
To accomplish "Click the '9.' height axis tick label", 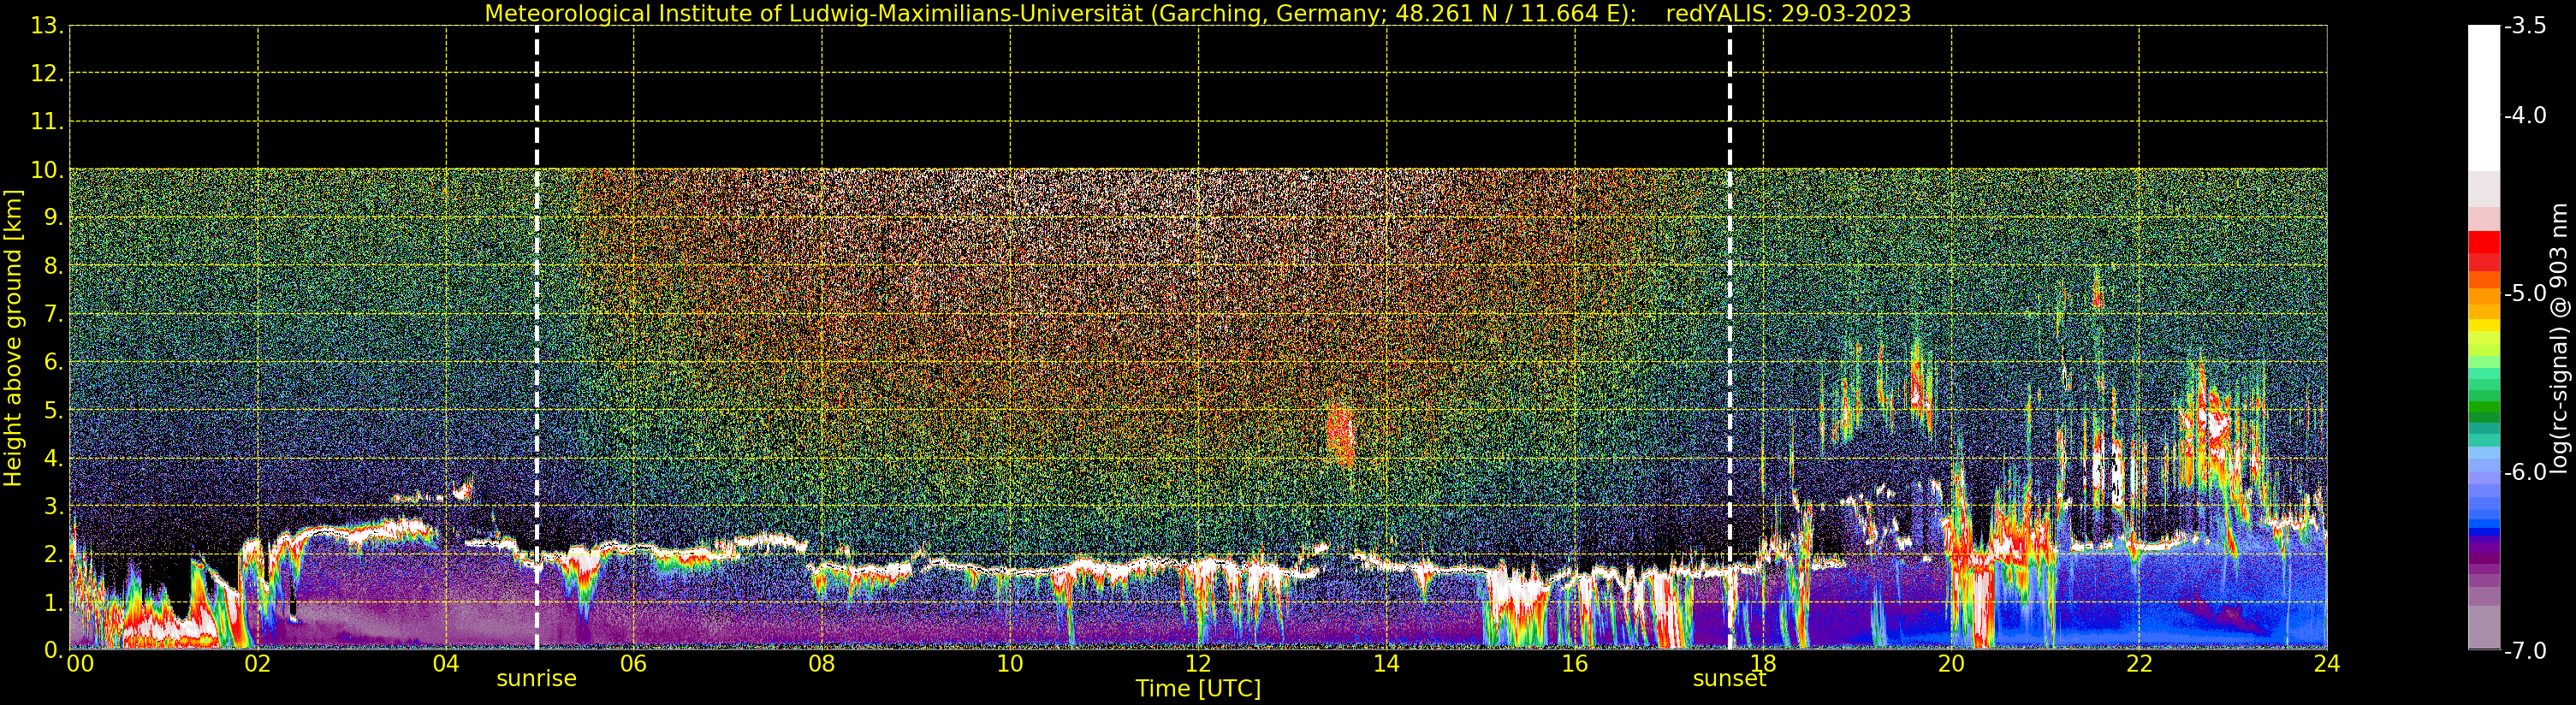I will 53,218.
